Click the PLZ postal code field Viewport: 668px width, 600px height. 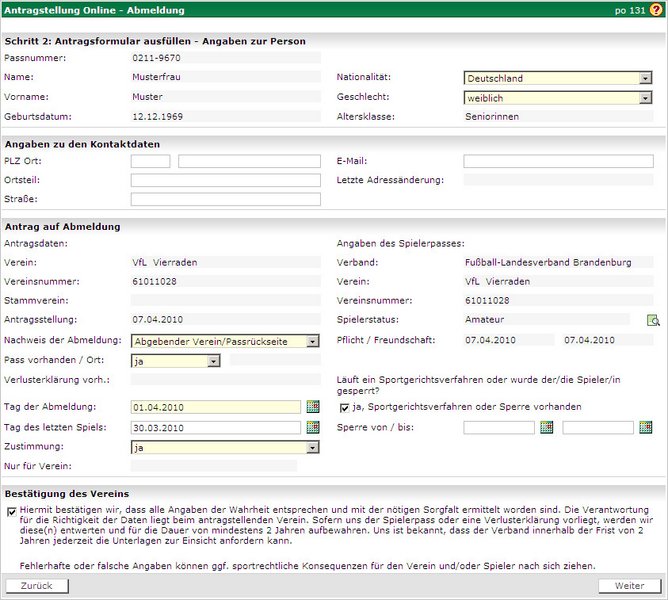click(x=151, y=161)
